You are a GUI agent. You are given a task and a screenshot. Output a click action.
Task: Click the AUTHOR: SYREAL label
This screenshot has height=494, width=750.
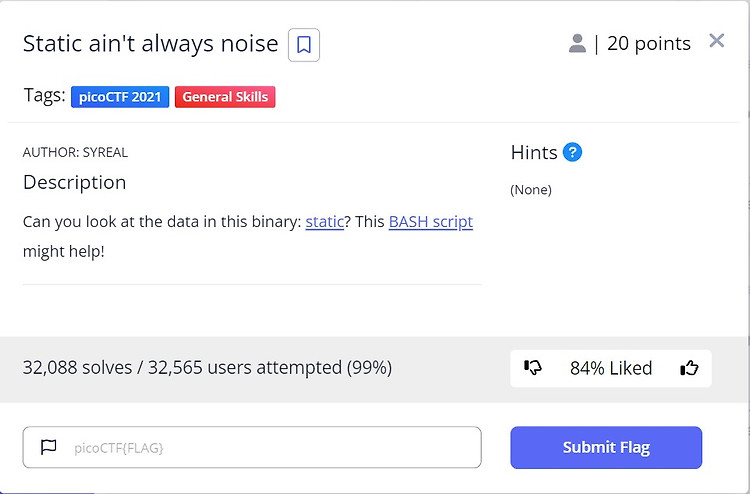pos(75,152)
